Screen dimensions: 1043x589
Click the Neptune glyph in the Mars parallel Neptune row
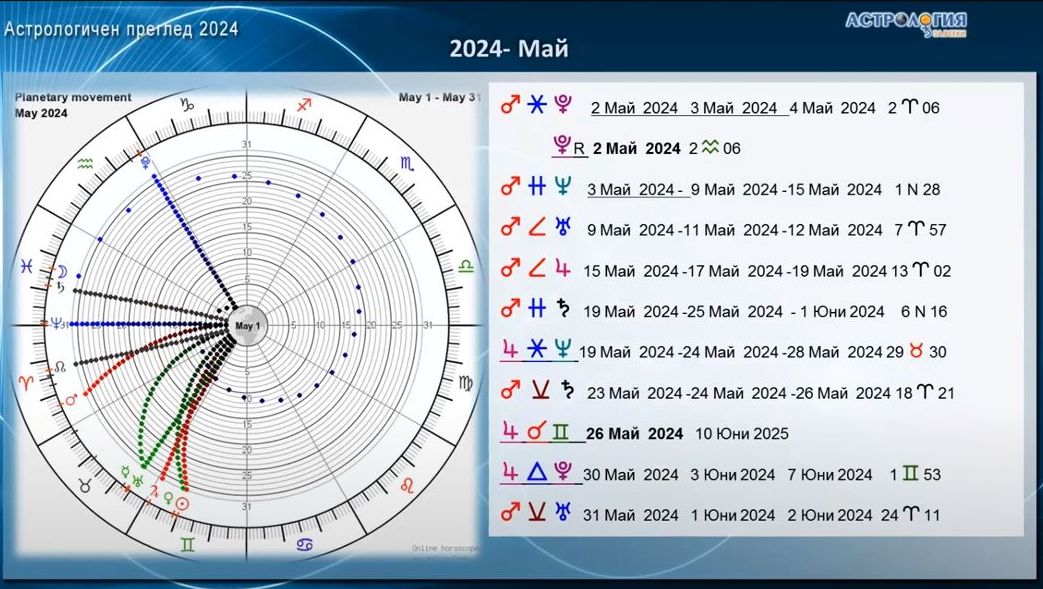[x=563, y=186]
